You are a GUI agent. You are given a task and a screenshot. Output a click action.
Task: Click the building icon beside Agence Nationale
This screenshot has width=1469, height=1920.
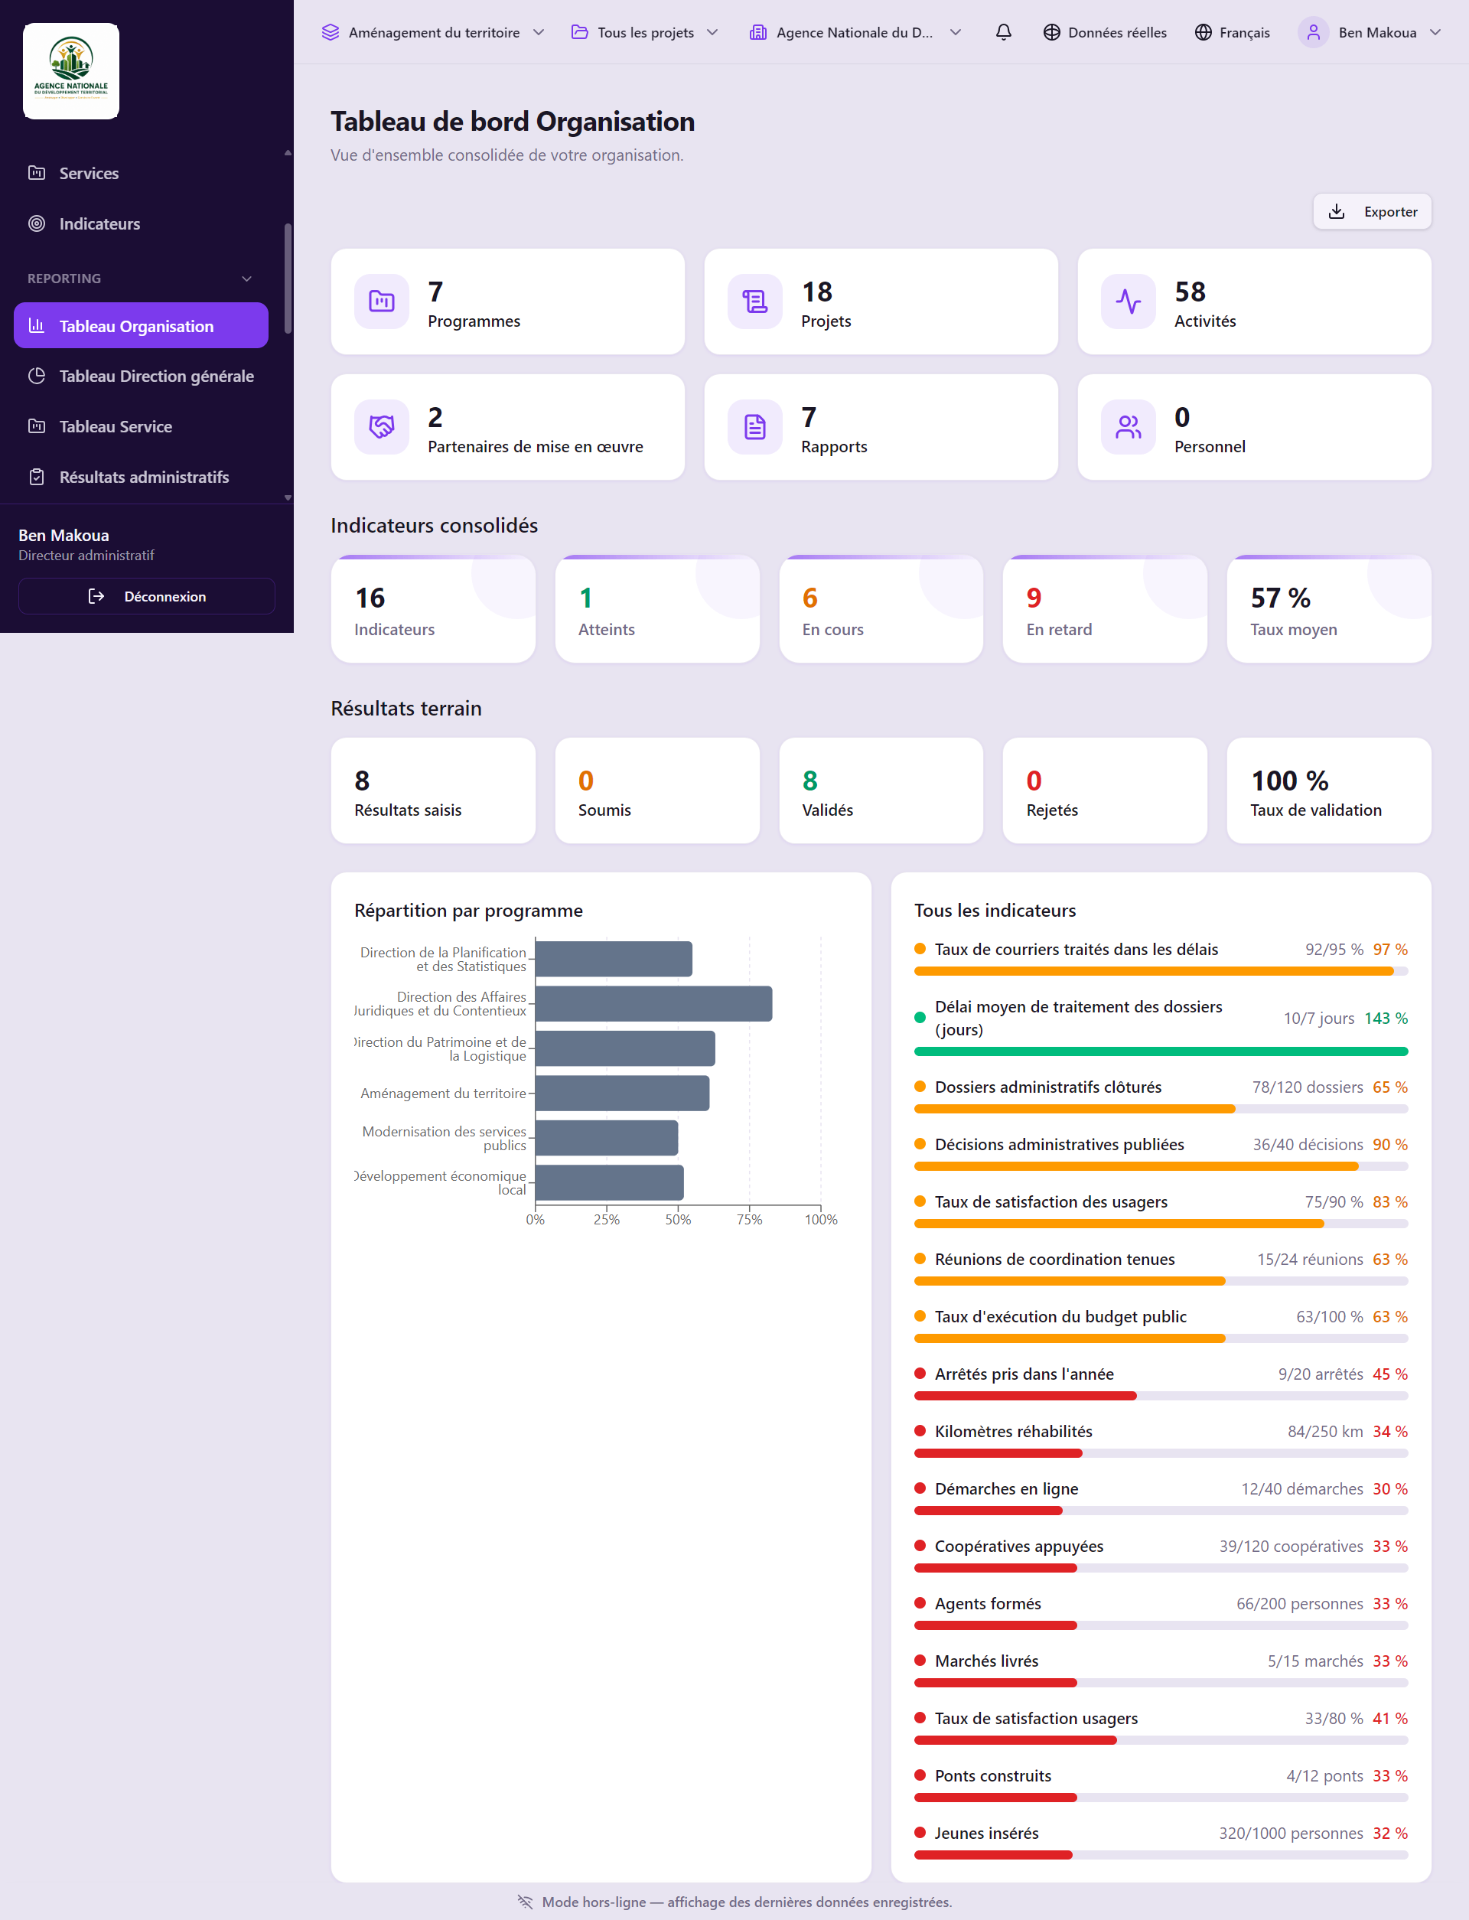(758, 32)
